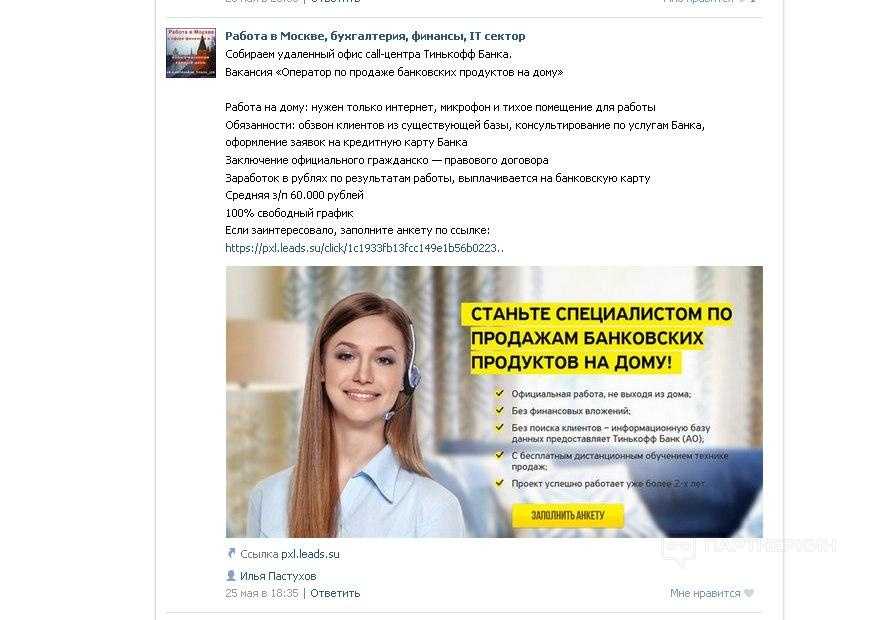Click the person icon beside Илья Пастухов

[x=231, y=576]
